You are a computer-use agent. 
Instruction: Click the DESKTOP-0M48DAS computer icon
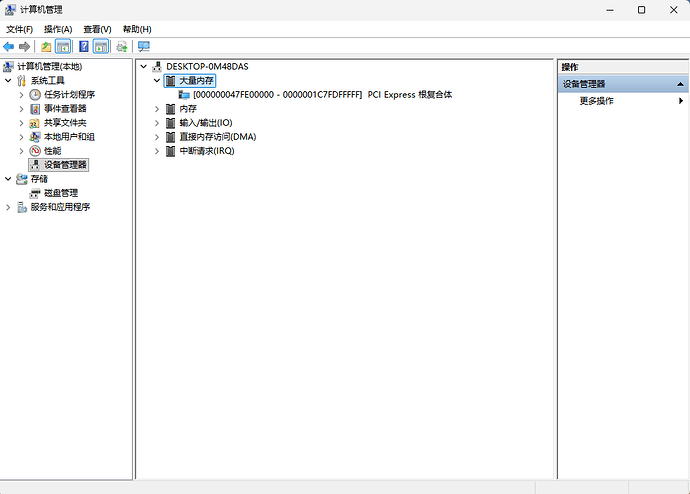pyautogui.click(x=157, y=66)
